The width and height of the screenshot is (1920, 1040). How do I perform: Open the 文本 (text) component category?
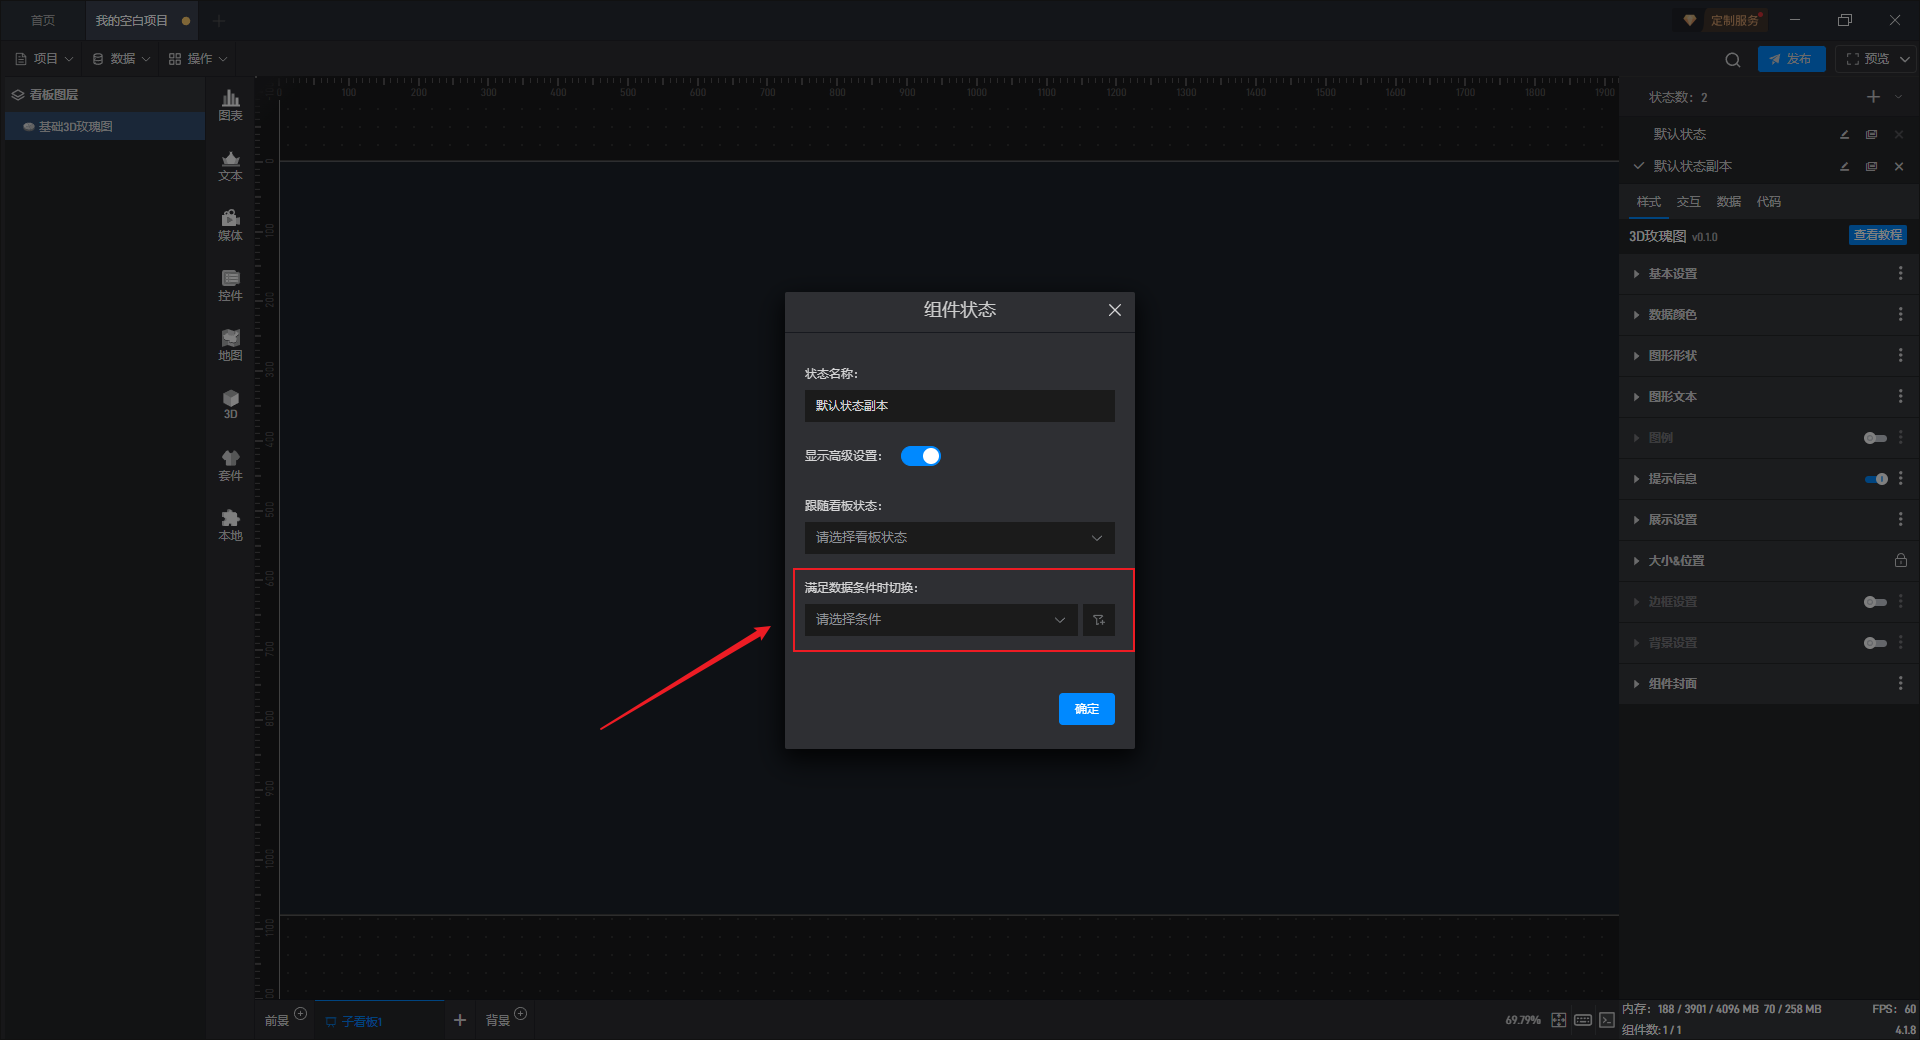click(x=230, y=165)
